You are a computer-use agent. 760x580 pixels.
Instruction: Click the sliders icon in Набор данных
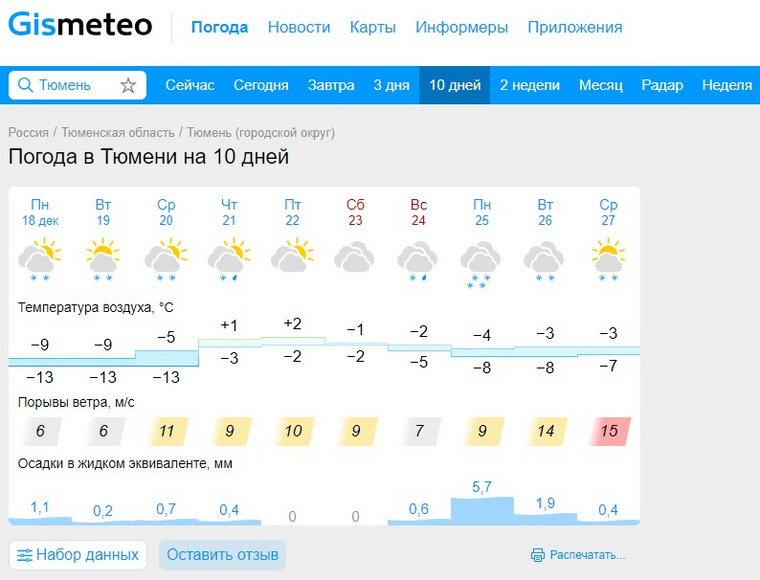[25, 555]
